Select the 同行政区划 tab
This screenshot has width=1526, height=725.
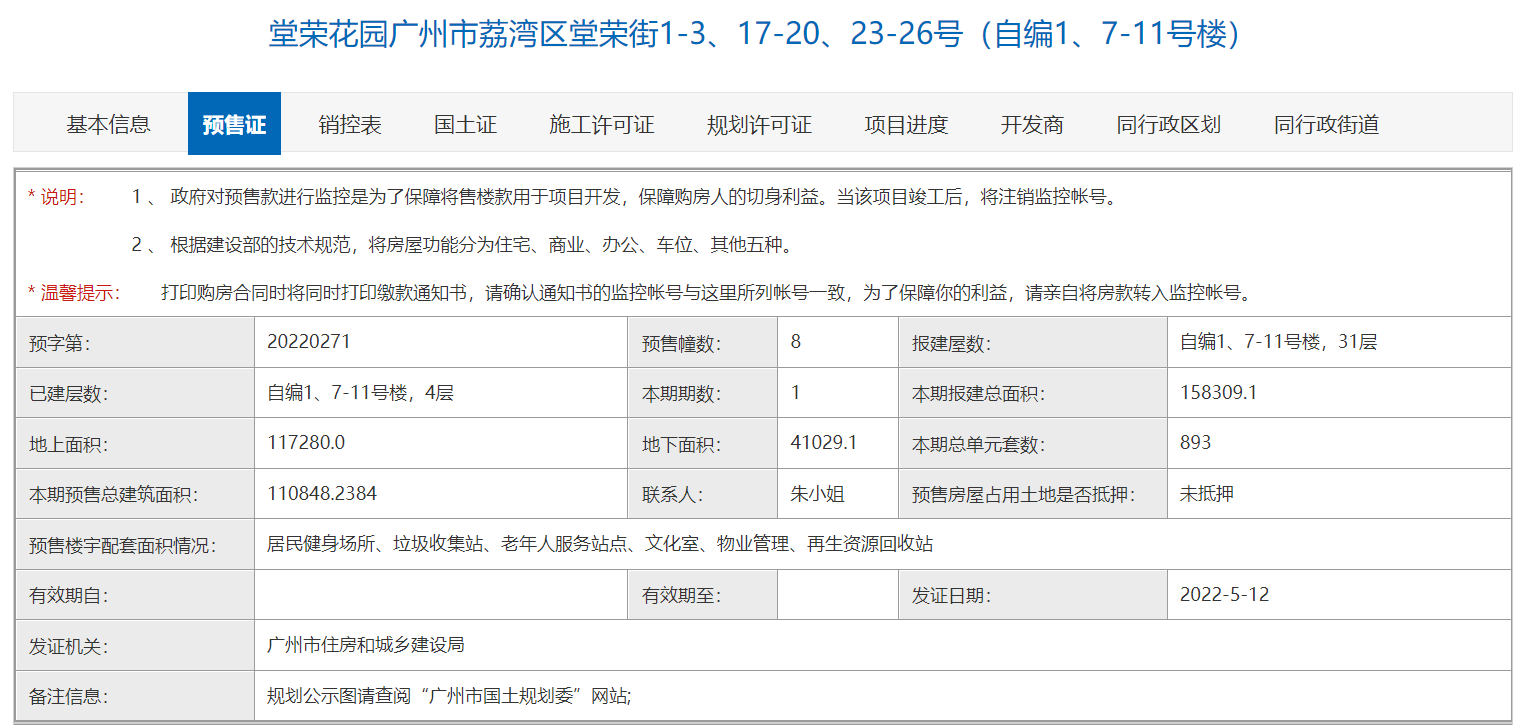pos(1168,124)
